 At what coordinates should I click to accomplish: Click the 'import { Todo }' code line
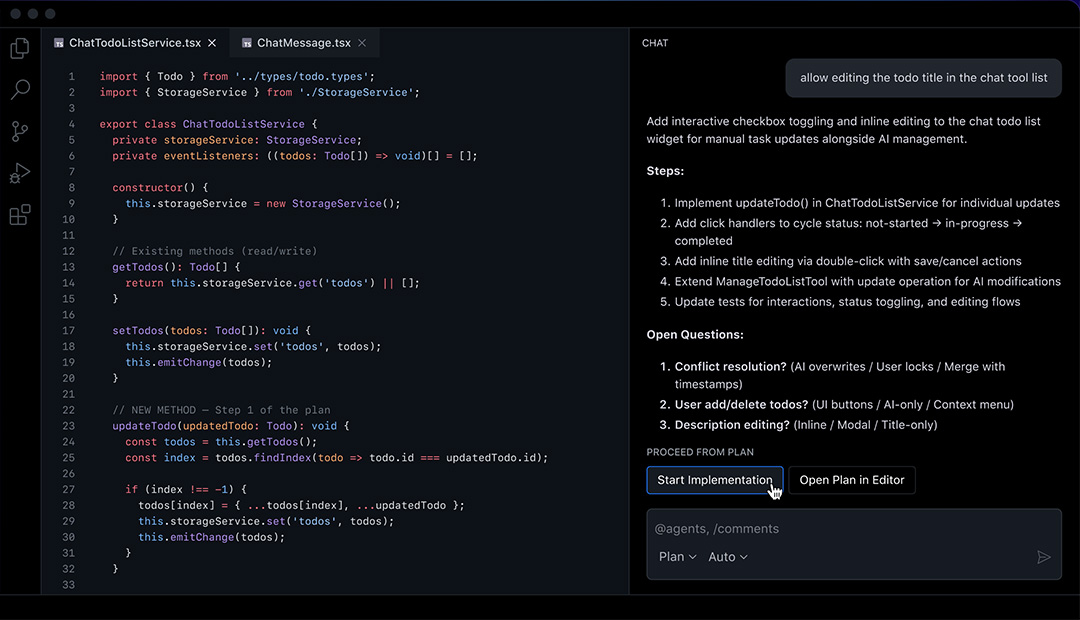237,76
